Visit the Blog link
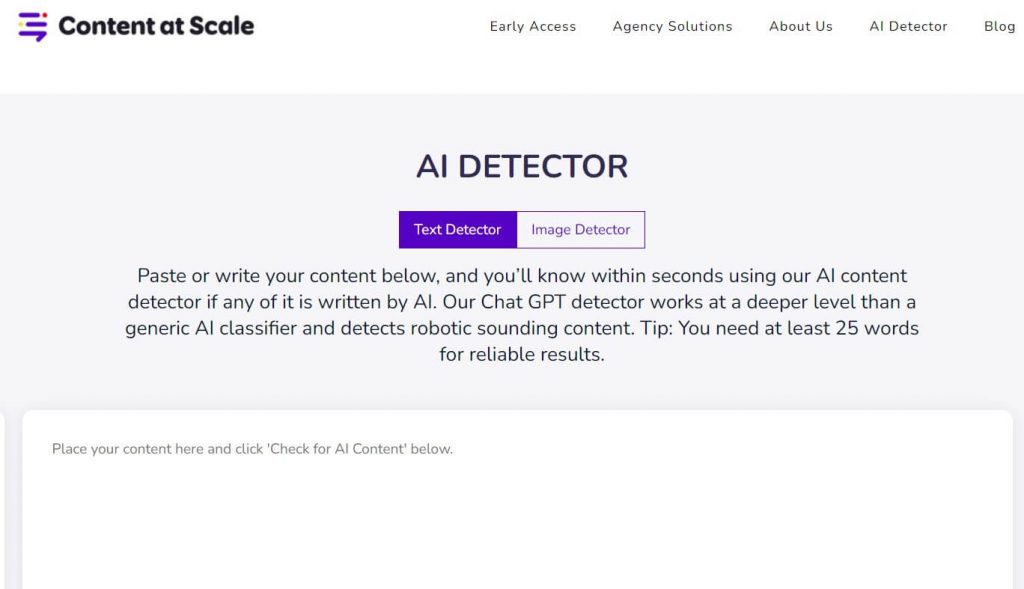This screenshot has width=1024, height=589. click(x=999, y=27)
